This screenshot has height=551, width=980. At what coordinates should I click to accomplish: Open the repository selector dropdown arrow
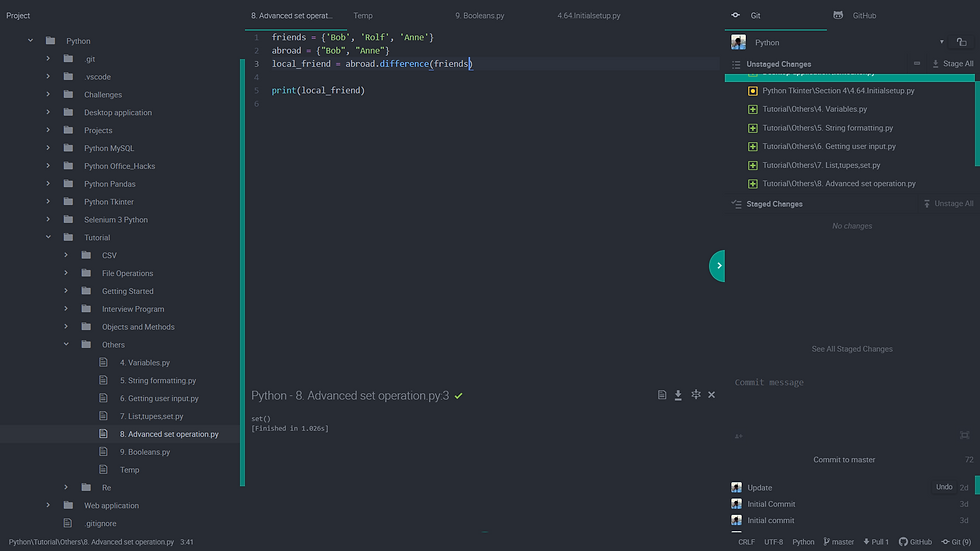[x=941, y=42]
